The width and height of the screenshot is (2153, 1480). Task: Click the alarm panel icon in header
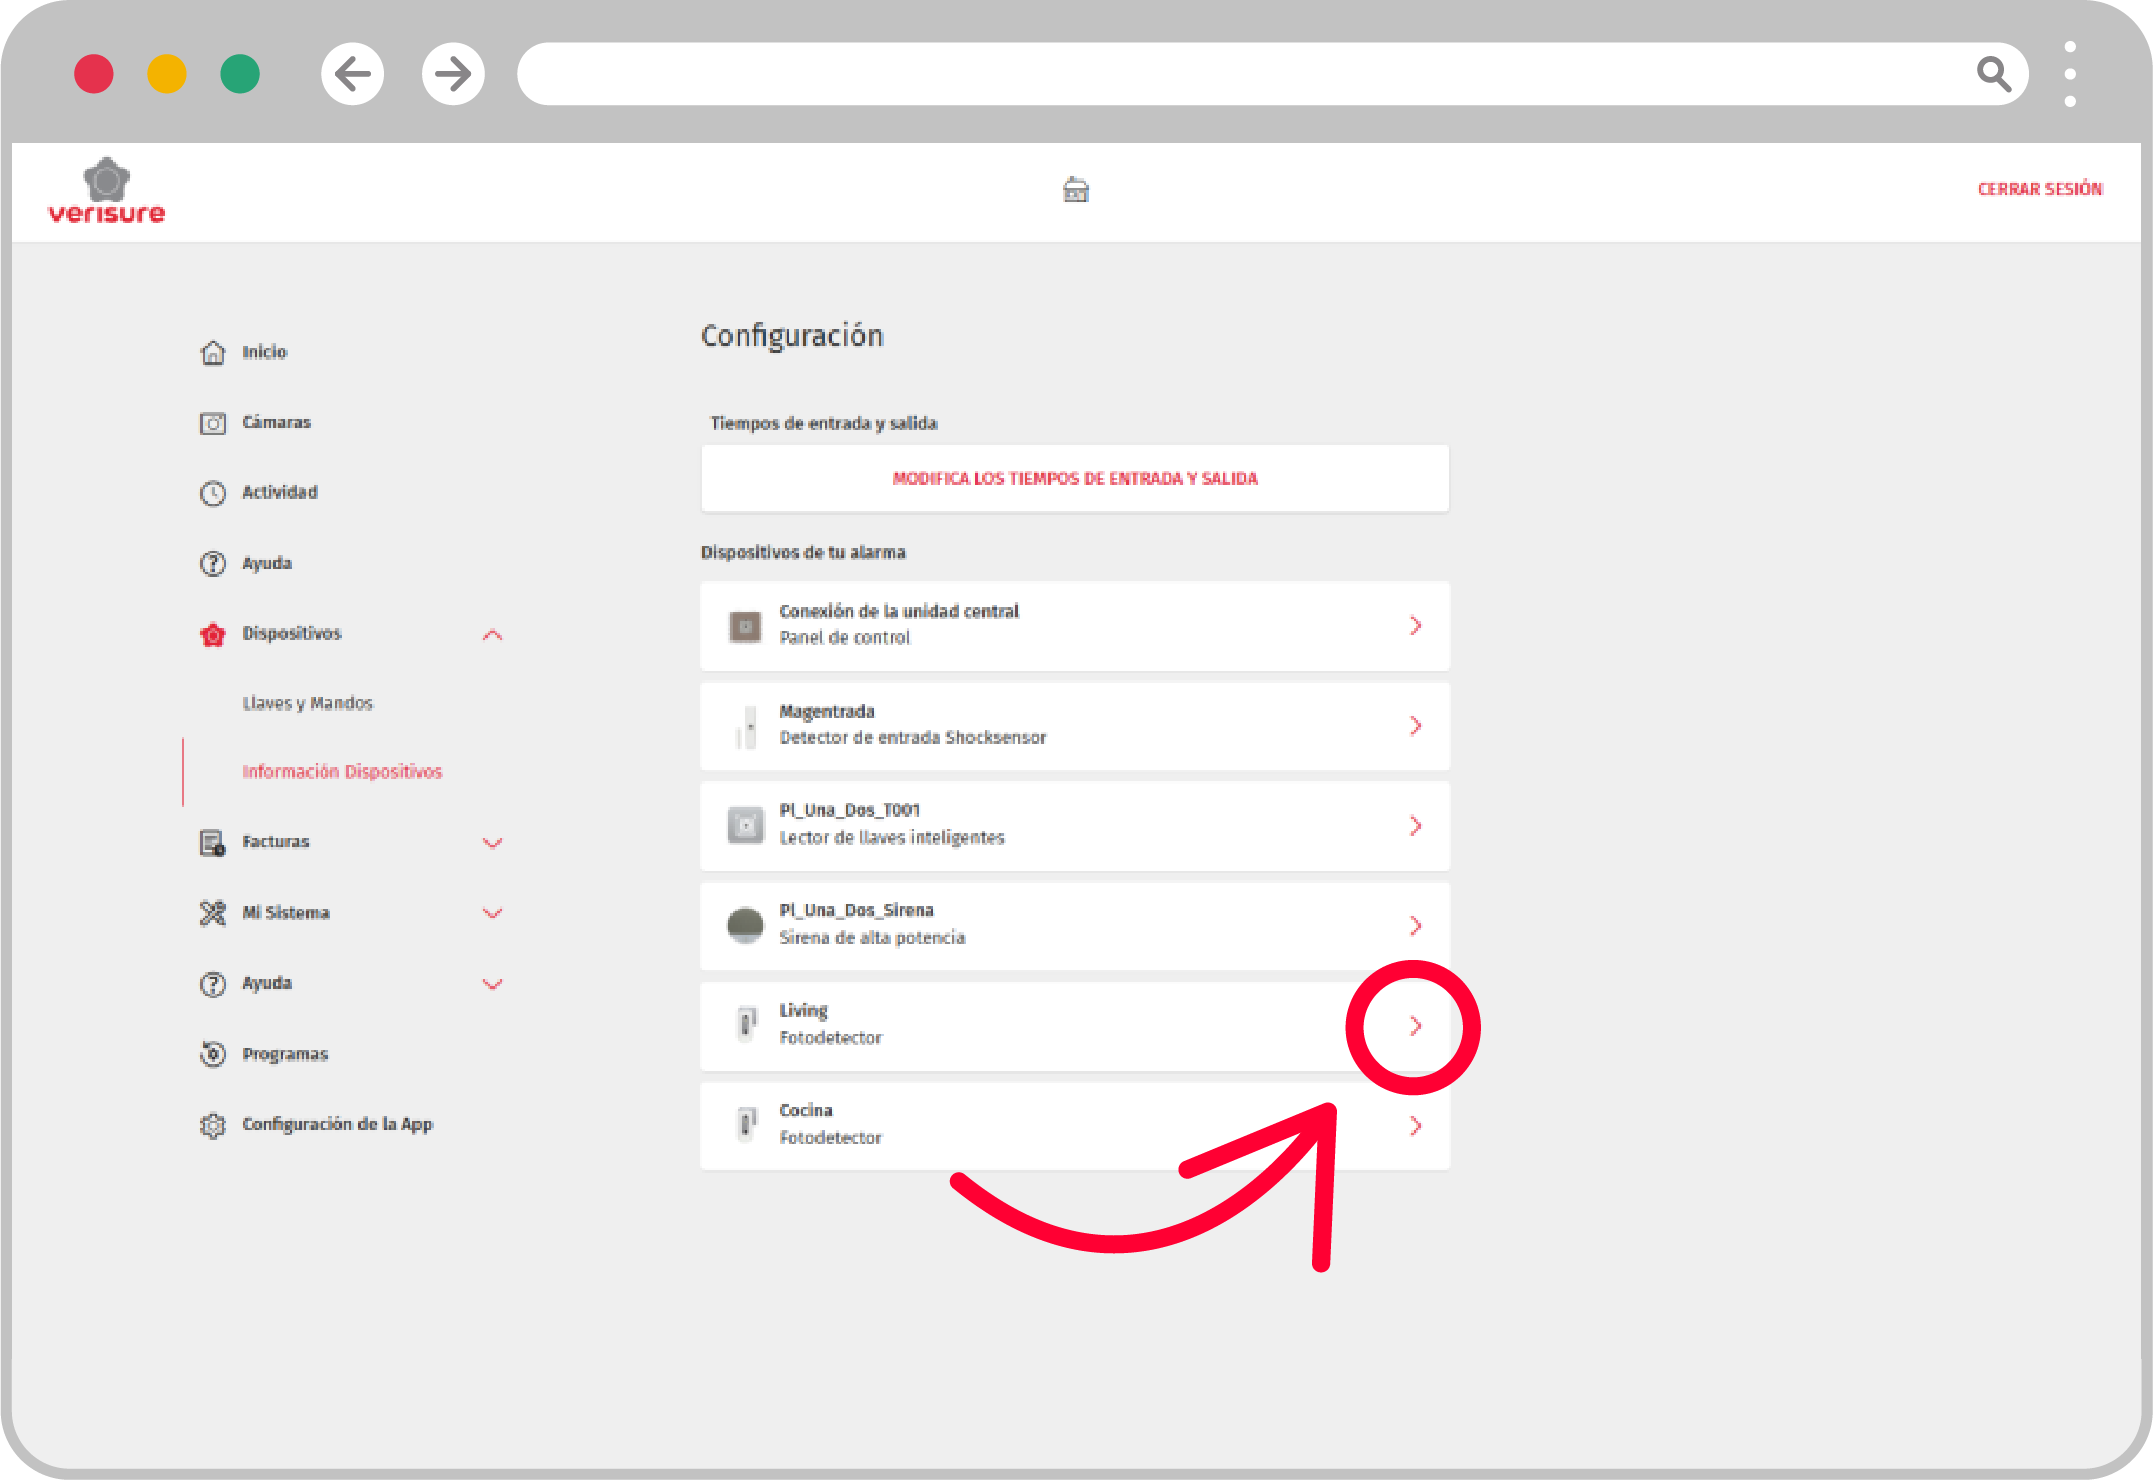pos(1076,189)
